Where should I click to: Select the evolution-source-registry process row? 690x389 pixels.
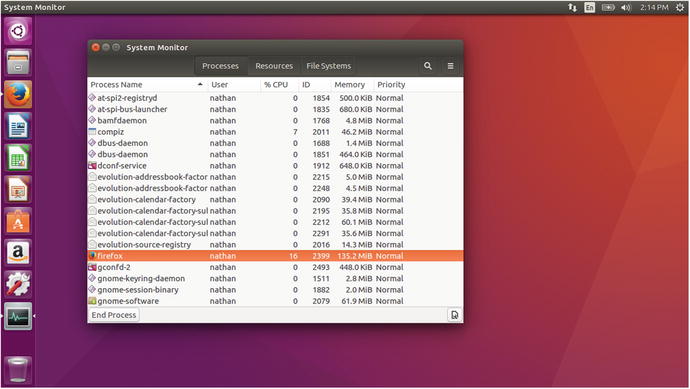(275, 245)
